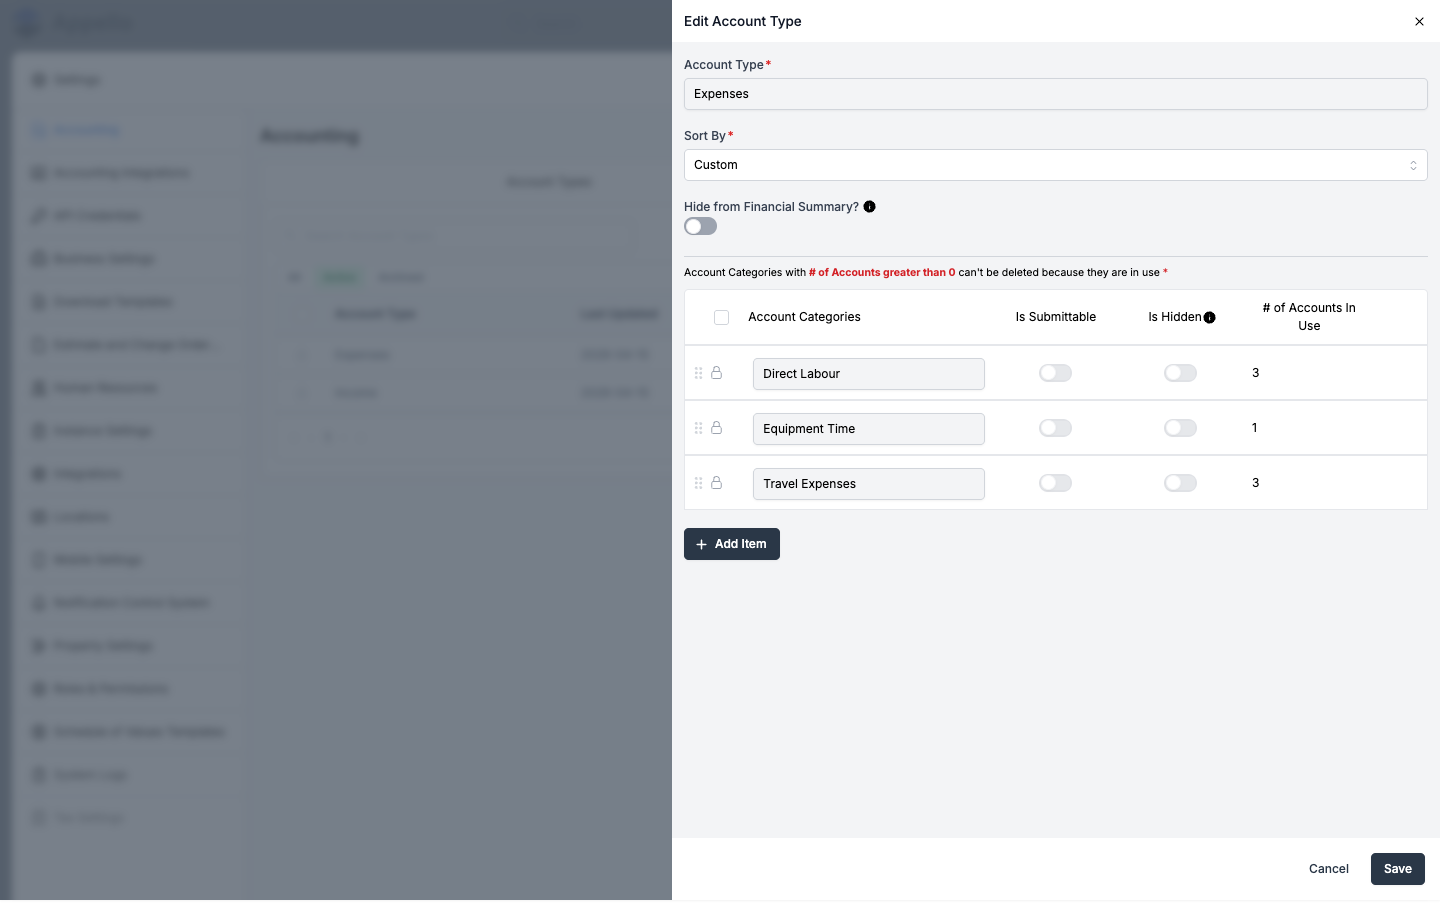Open the Sort By dropdown
The width and height of the screenshot is (1440, 918).
(1055, 165)
